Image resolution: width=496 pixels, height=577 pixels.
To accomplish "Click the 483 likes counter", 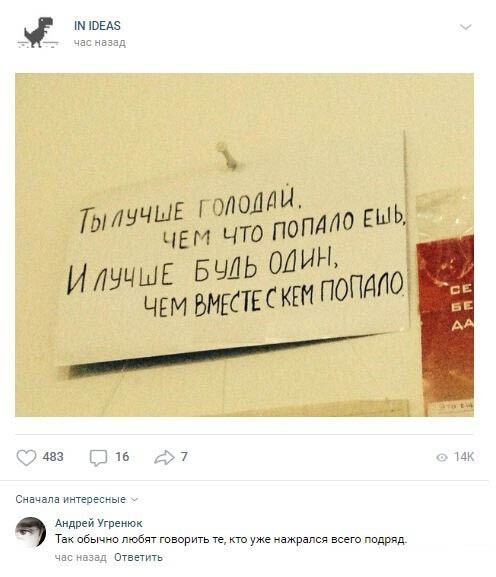I will click(x=53, y=457).
